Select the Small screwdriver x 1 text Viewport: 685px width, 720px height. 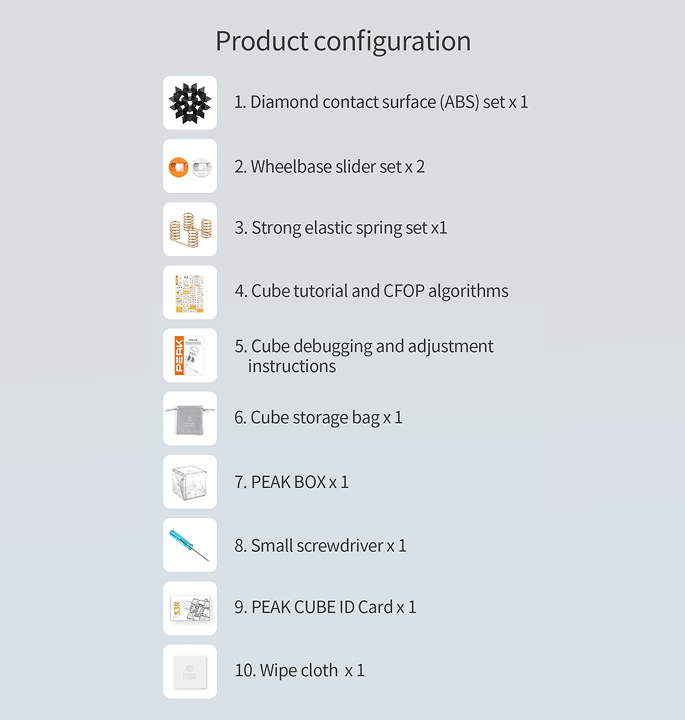click(x=320, y=546)
